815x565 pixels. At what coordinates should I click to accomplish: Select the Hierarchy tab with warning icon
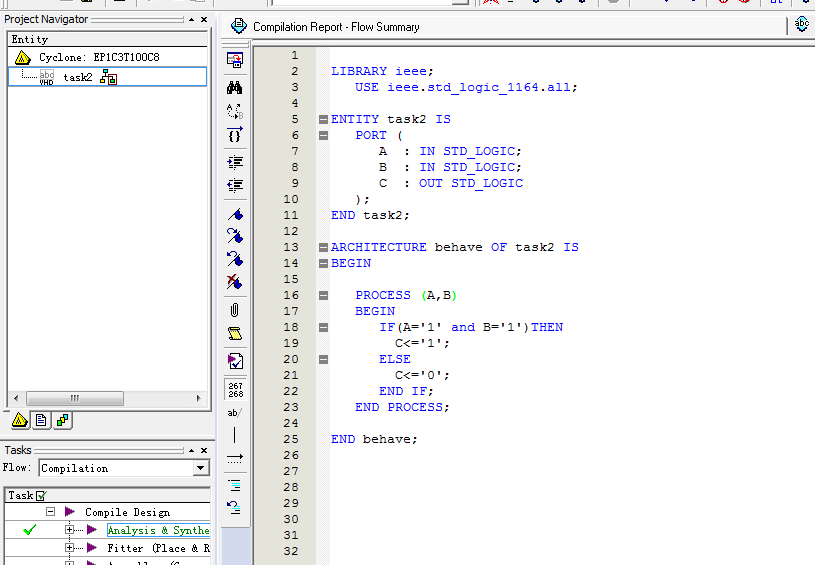coord(20,421)
